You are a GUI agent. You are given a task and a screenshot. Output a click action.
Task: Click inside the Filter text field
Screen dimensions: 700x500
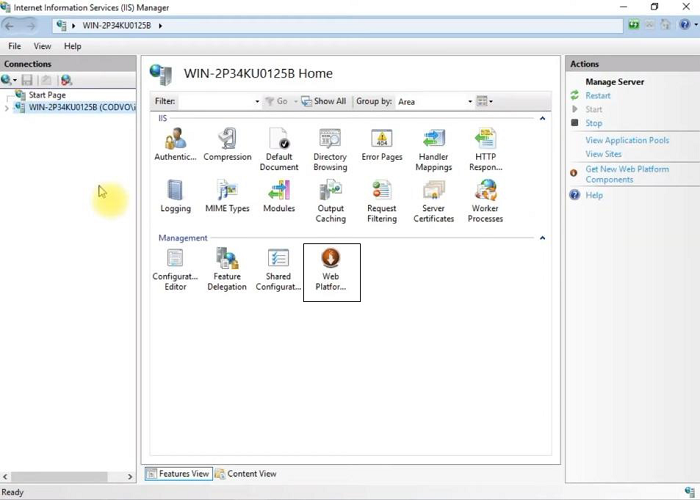click(216, 101)
